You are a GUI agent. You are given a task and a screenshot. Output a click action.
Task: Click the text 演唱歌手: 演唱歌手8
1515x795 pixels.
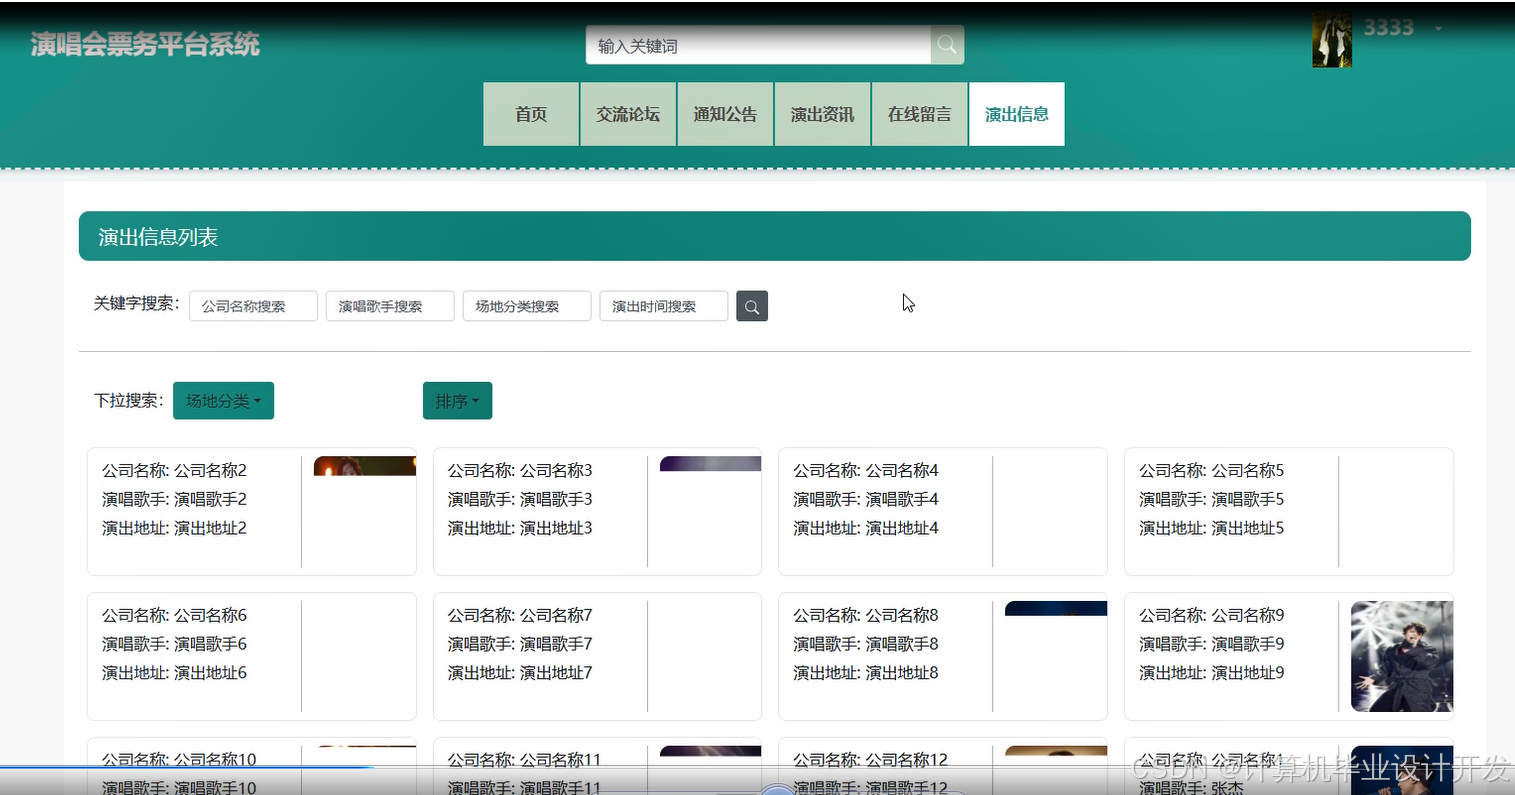click(866, 644)
